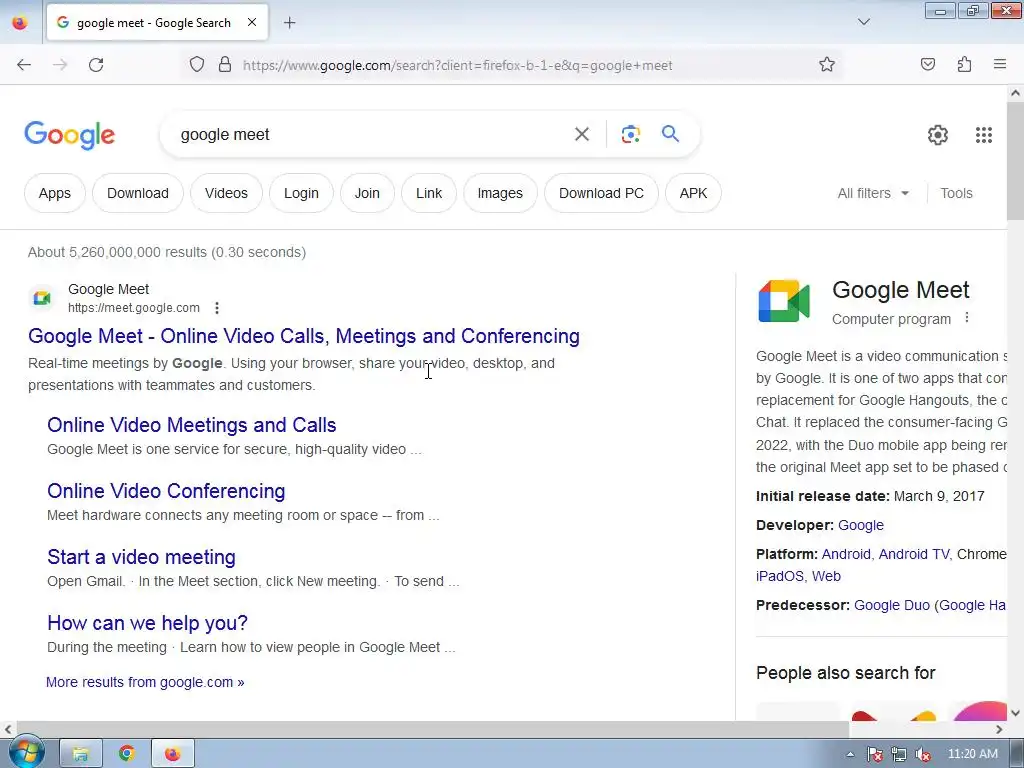Open Windows Explorer from taskbar
The image size is (1024, 768).
[81, 754]
